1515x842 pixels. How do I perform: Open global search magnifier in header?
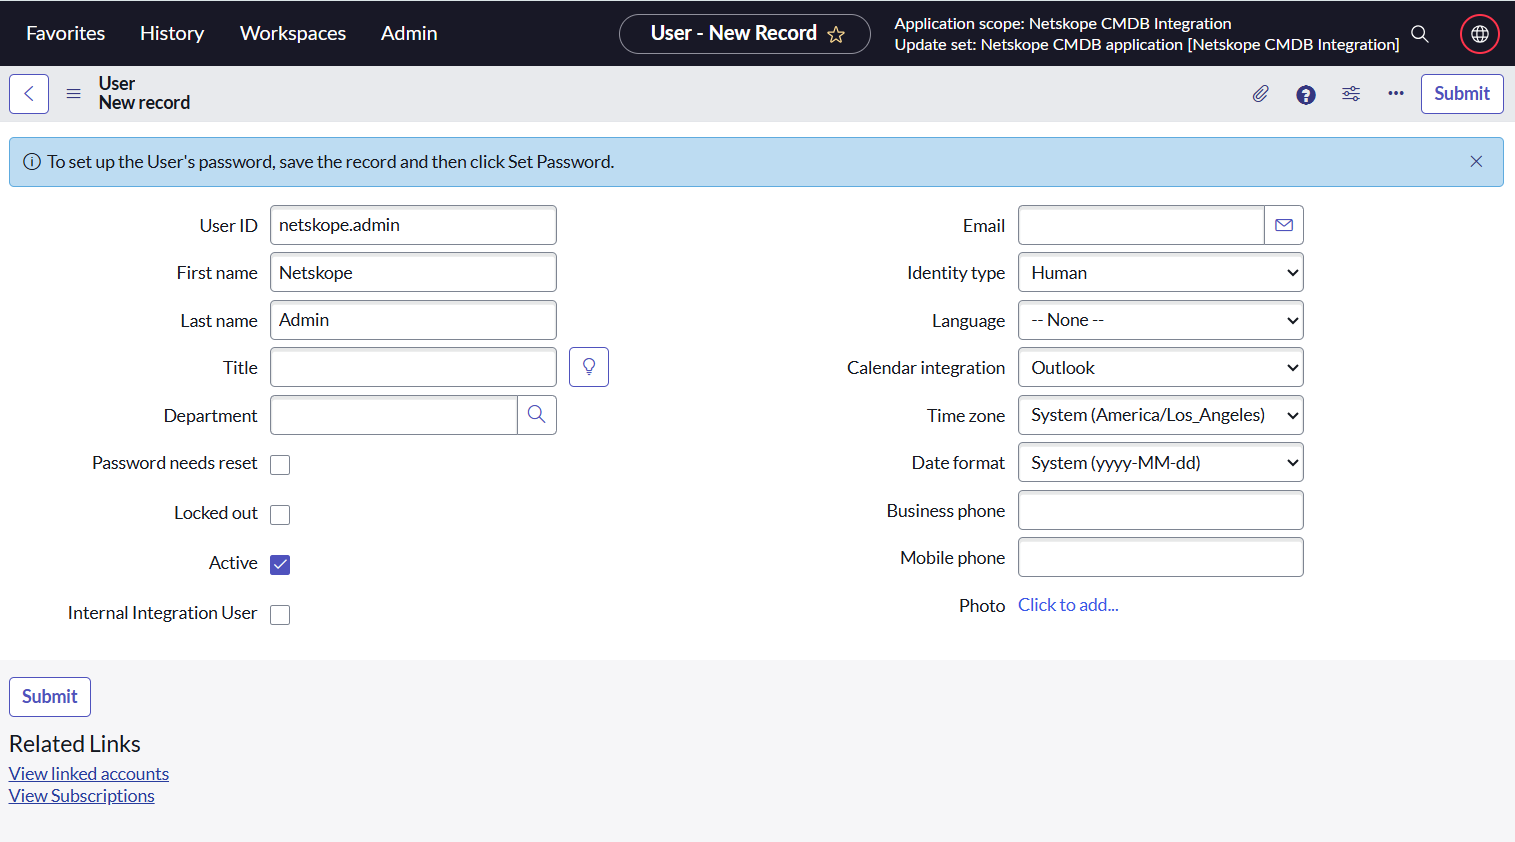click(1420, 34)
